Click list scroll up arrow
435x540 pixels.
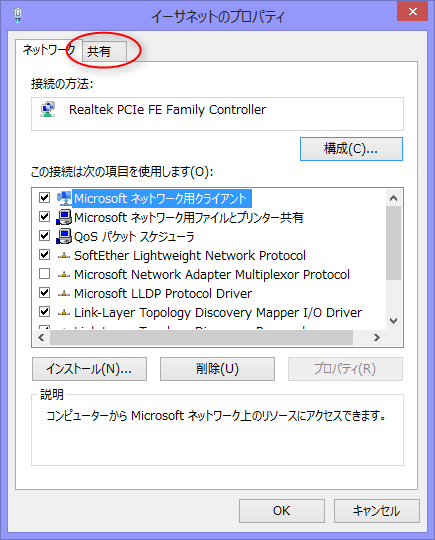[393, 198]
